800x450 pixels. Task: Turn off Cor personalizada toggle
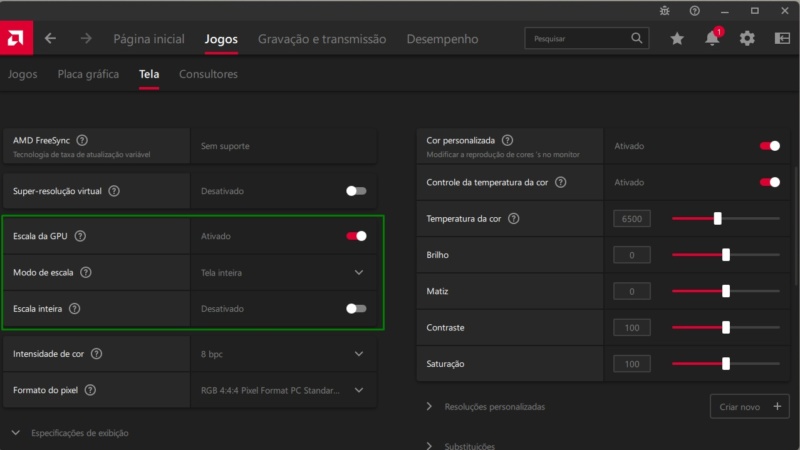pyautogui.click(x=769, y=146)
